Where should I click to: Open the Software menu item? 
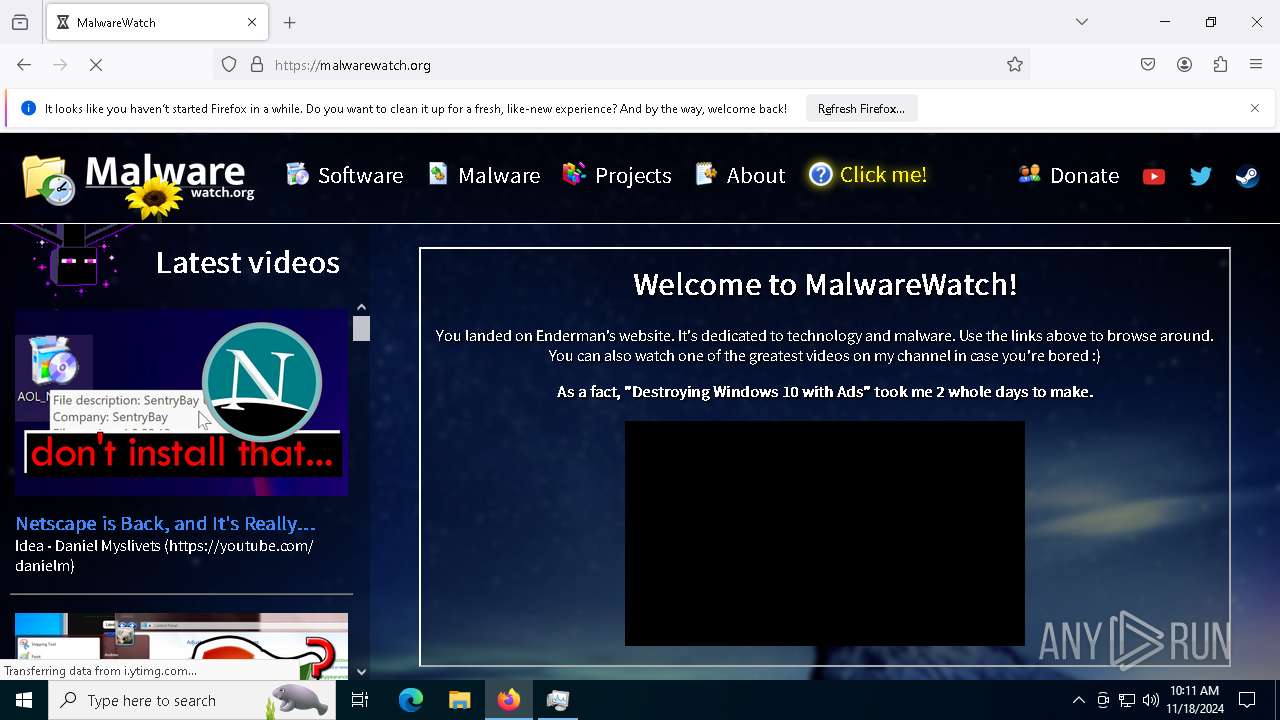click(x=345, y=175)
